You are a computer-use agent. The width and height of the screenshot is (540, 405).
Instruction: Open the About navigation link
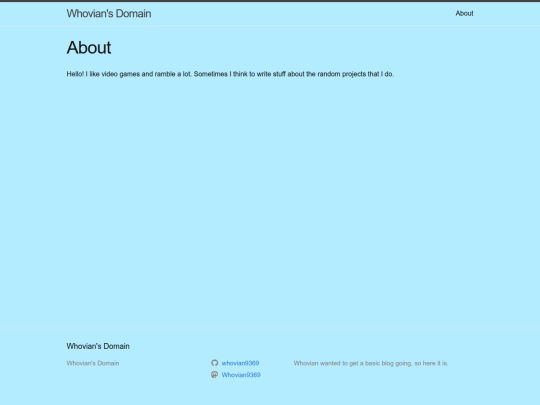464,13
